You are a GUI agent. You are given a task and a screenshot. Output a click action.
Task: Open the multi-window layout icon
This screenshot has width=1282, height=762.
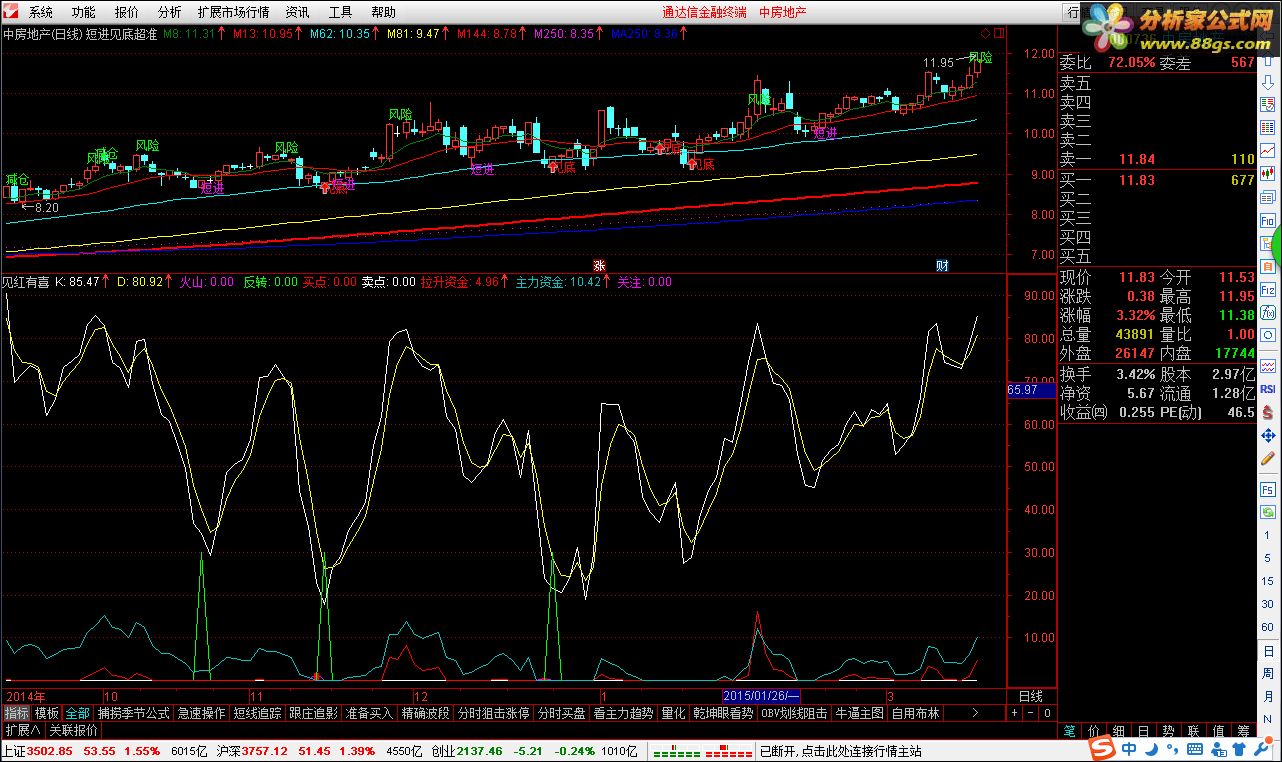coord(1267,197)
